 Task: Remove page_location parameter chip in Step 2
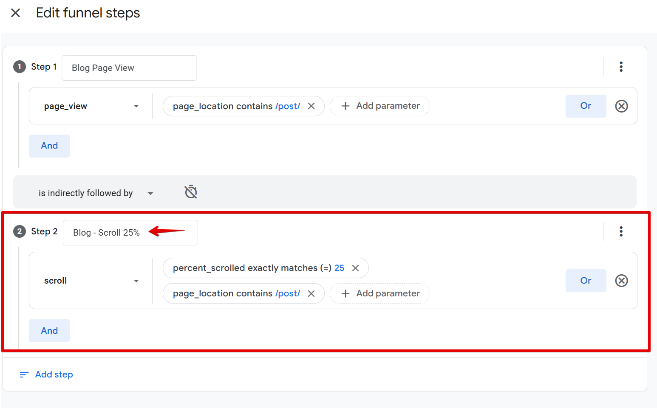click(311, 293)
